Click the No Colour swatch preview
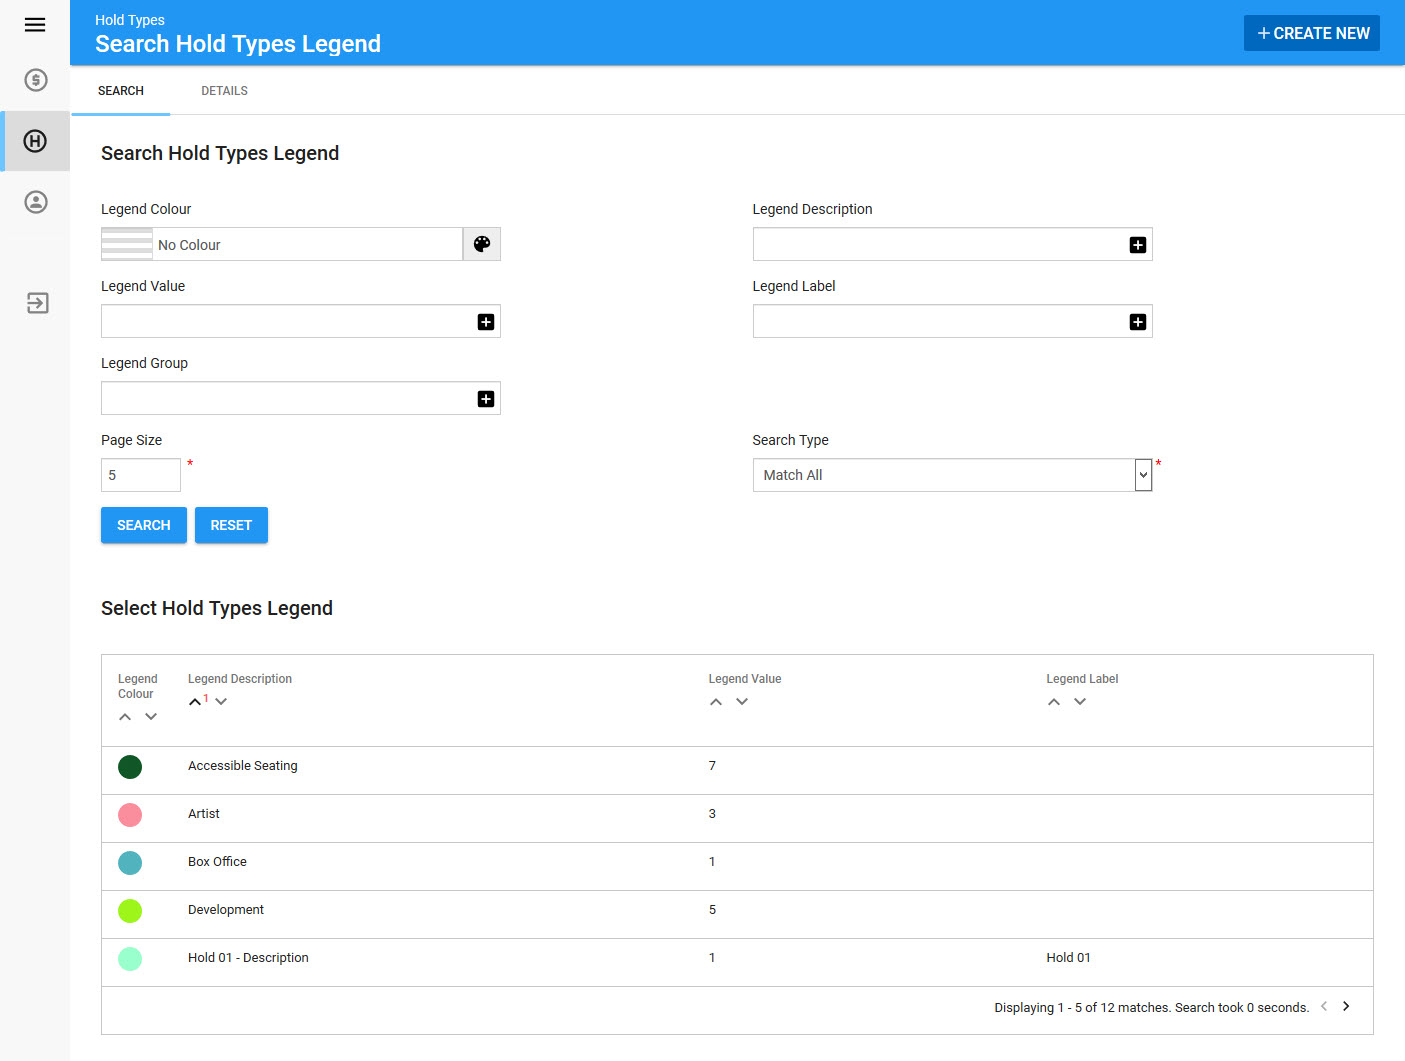The height and width of the screenshot is (1061, 1405). [127, 244]
